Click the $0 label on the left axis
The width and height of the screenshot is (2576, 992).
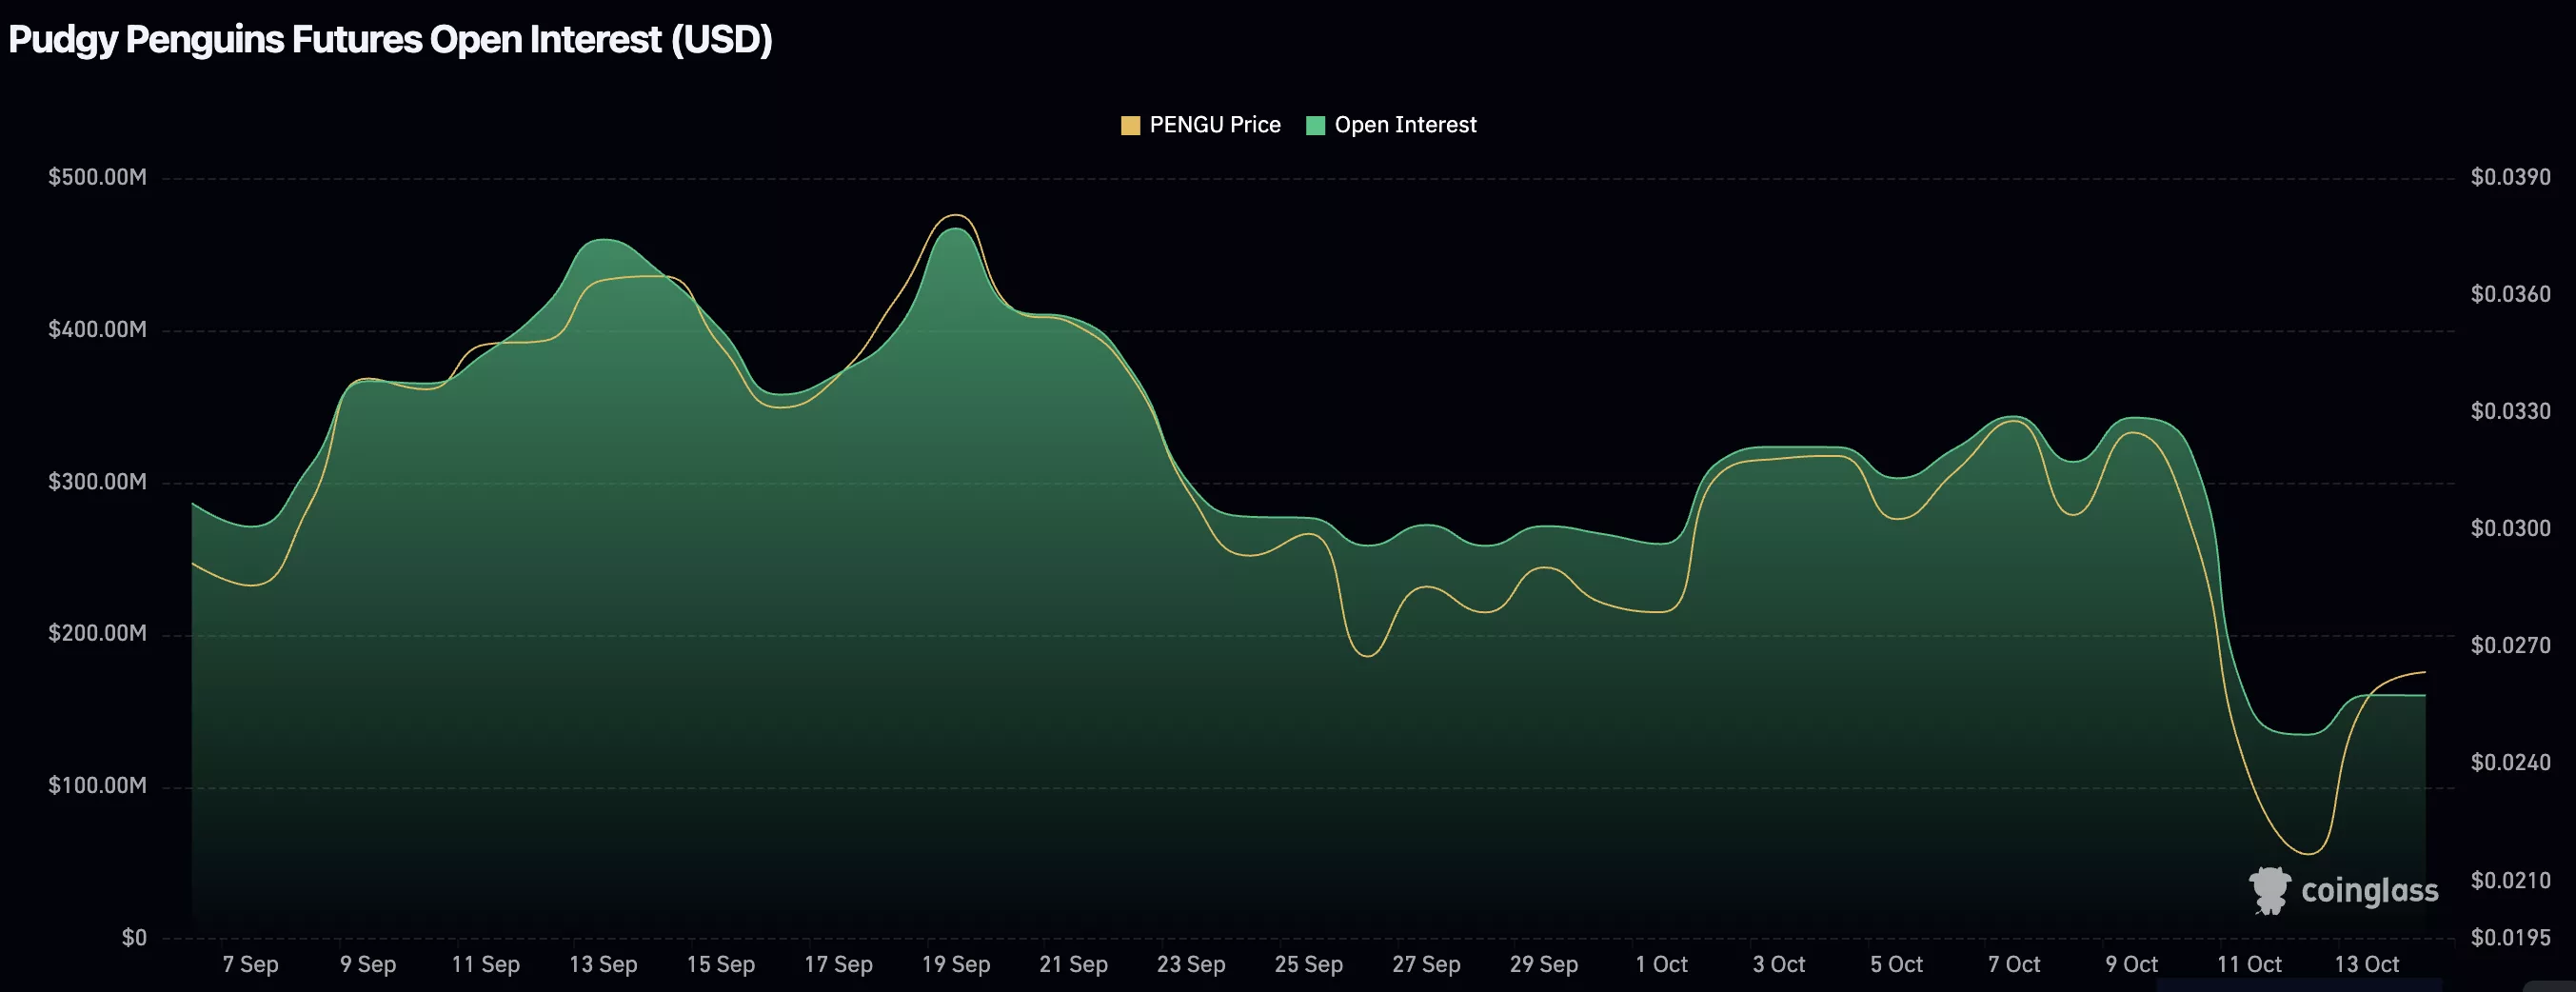[133, 938]
